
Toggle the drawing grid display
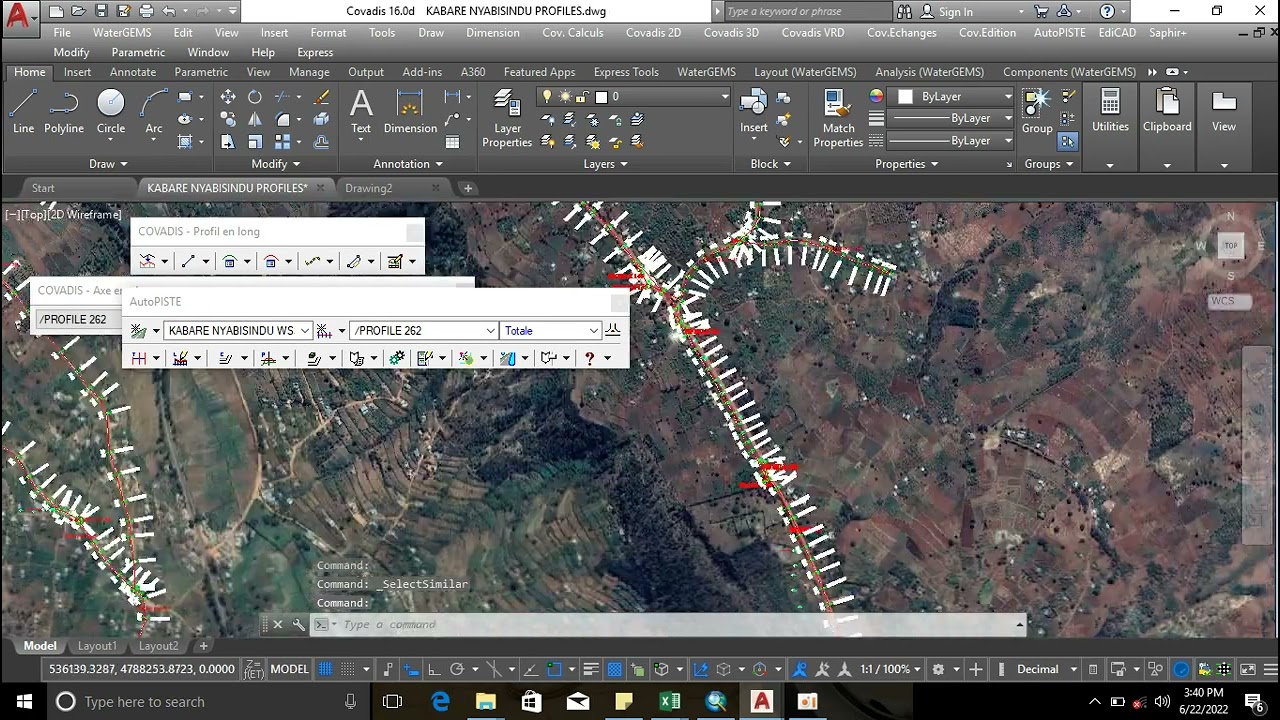pos(325,669)
